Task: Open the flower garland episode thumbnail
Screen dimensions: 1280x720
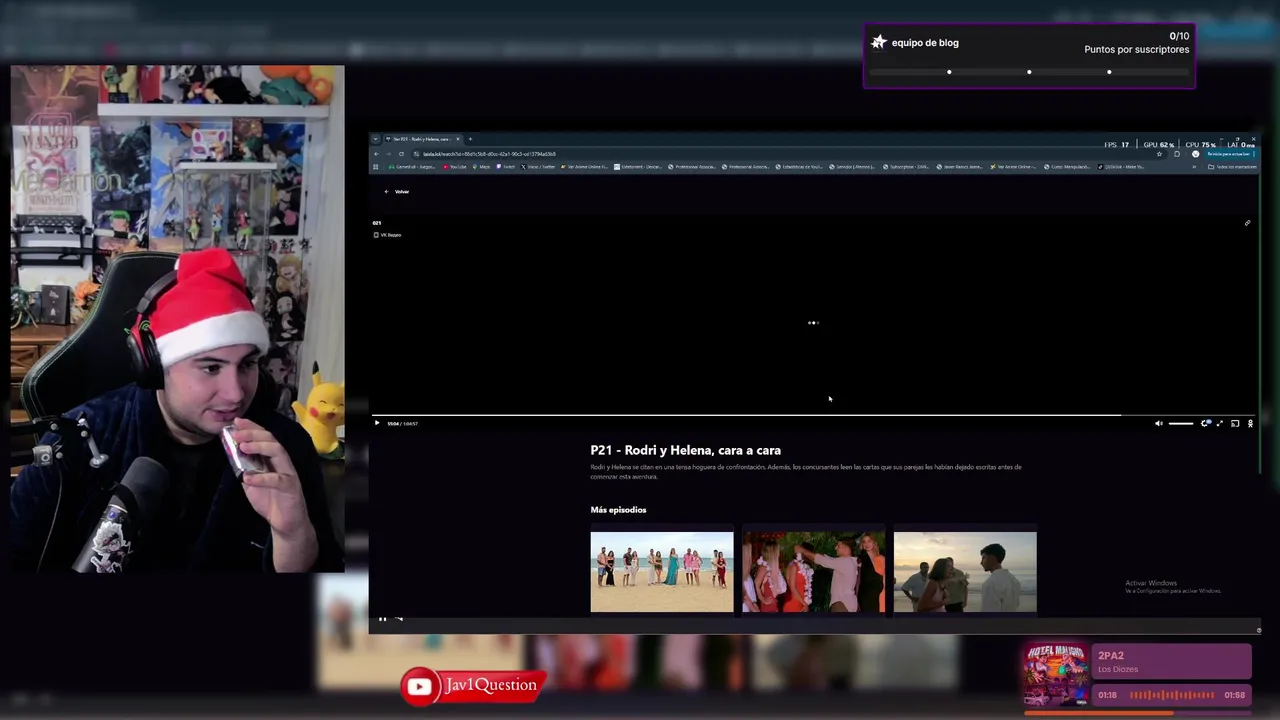Action: pos(813,571)
